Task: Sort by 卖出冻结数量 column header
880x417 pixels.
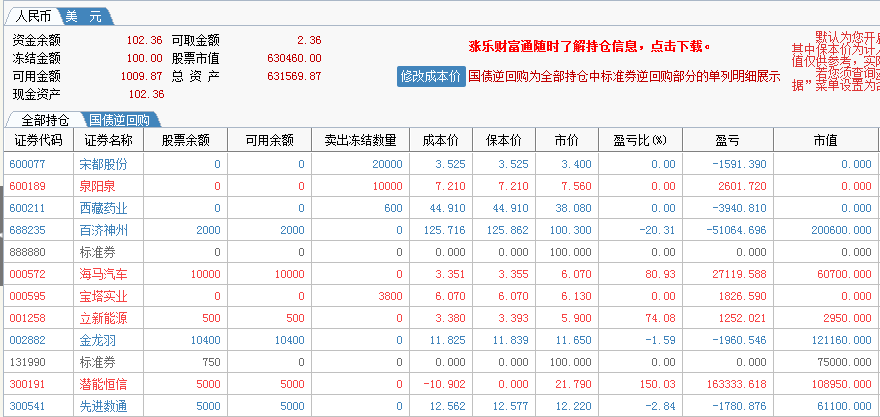Action: tap(360, 140)
